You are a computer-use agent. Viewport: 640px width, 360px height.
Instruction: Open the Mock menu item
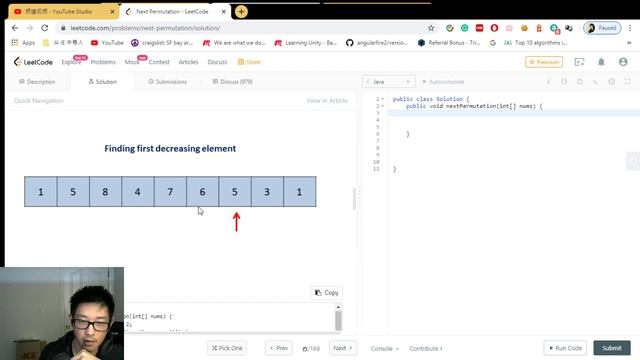point(132,62)
